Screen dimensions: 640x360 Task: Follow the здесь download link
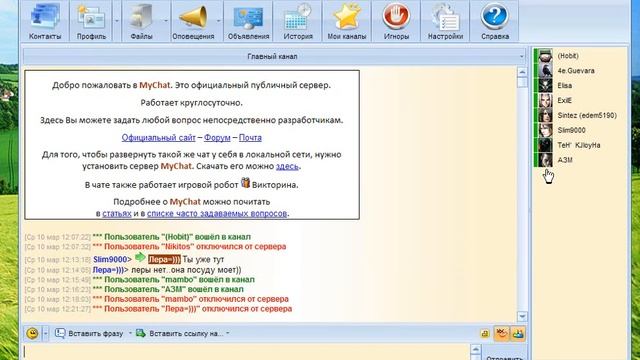[287, 166]
